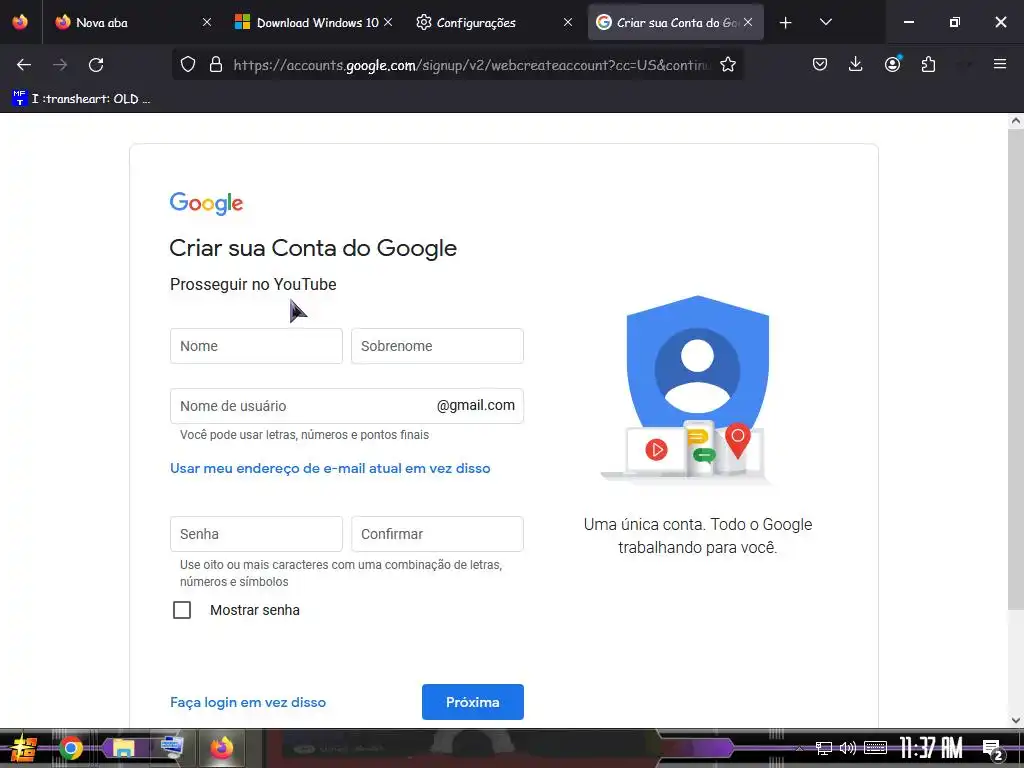
Task: Click the URL address field
Action: point(470,65)
